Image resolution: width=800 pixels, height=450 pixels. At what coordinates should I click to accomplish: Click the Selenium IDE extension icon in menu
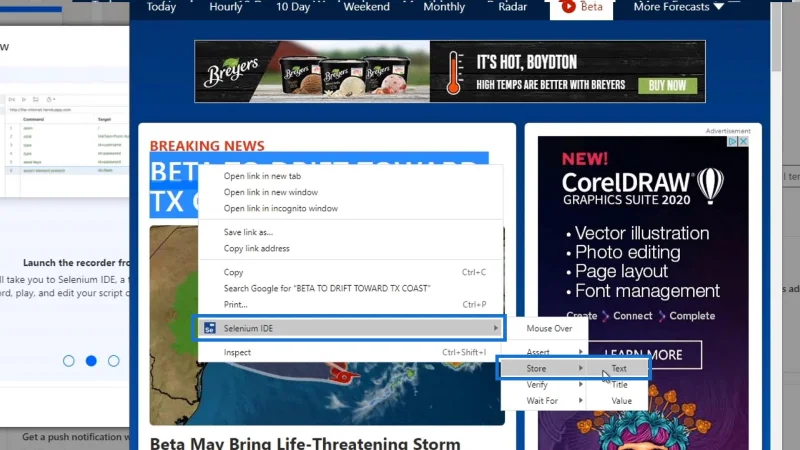(x=210, y=328)
